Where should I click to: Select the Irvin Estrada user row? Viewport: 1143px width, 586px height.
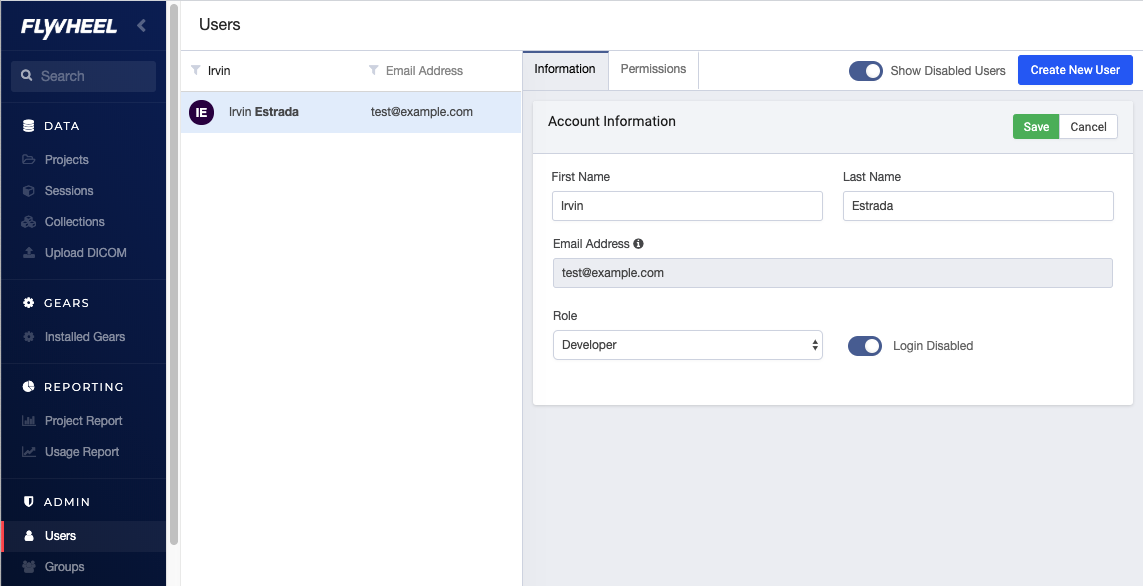point(350,112)
